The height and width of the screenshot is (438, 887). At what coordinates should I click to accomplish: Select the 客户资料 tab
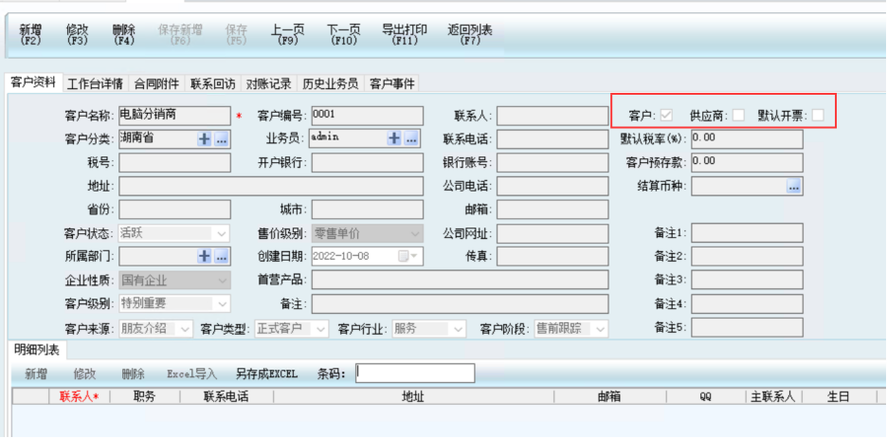pos(33,83)
